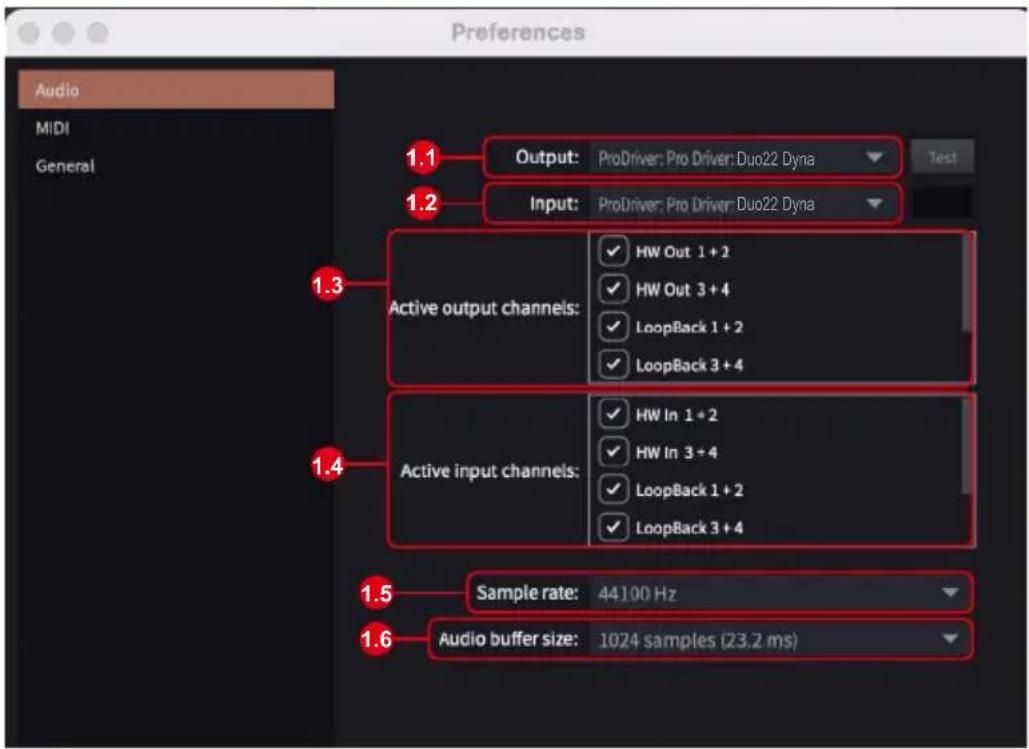Screen dimensions: 1029x749
Task: Disable LoopBack 1+2 in output channels
Action: tap(613, 327)
